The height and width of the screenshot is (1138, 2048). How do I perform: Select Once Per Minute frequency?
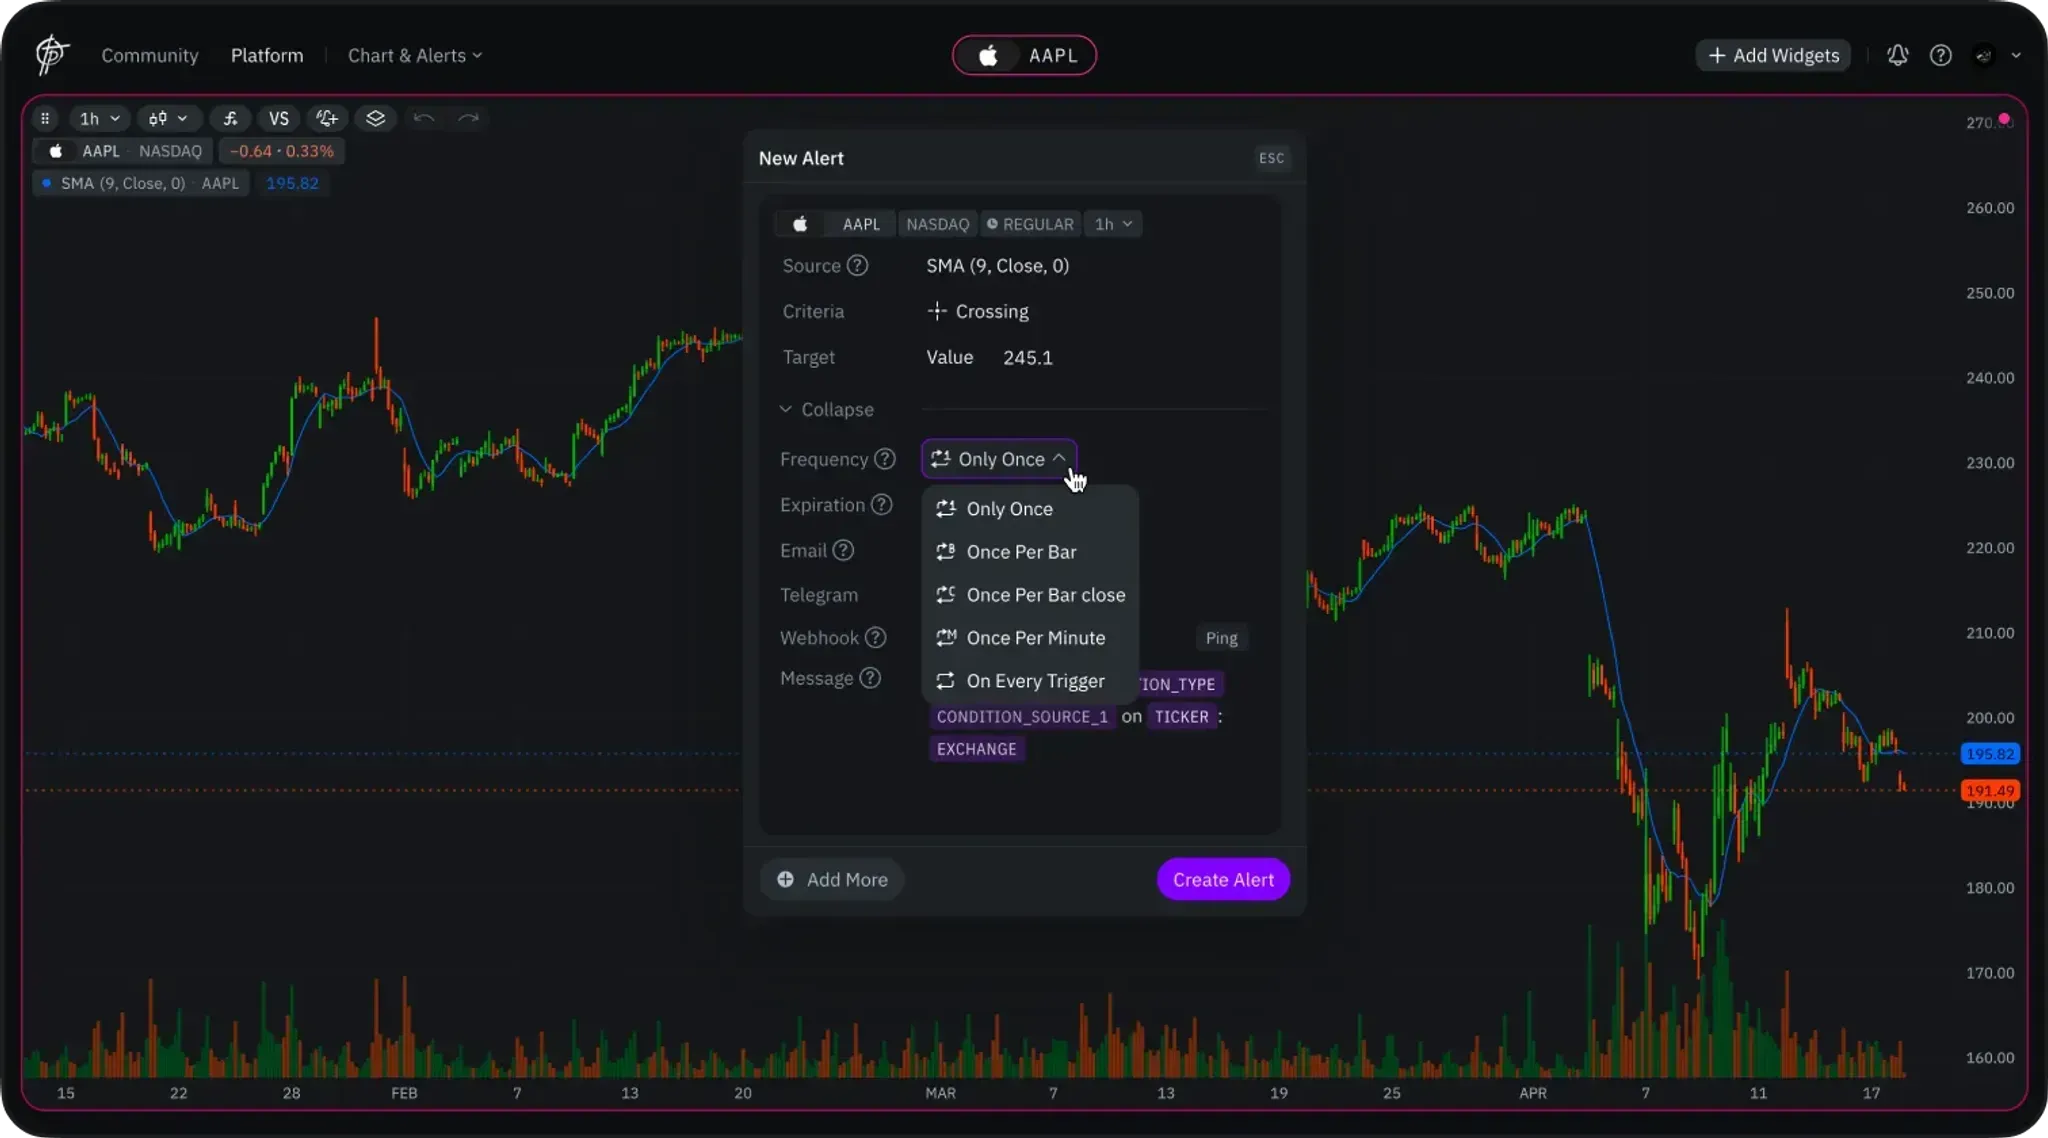click(x=1035, y=638)
